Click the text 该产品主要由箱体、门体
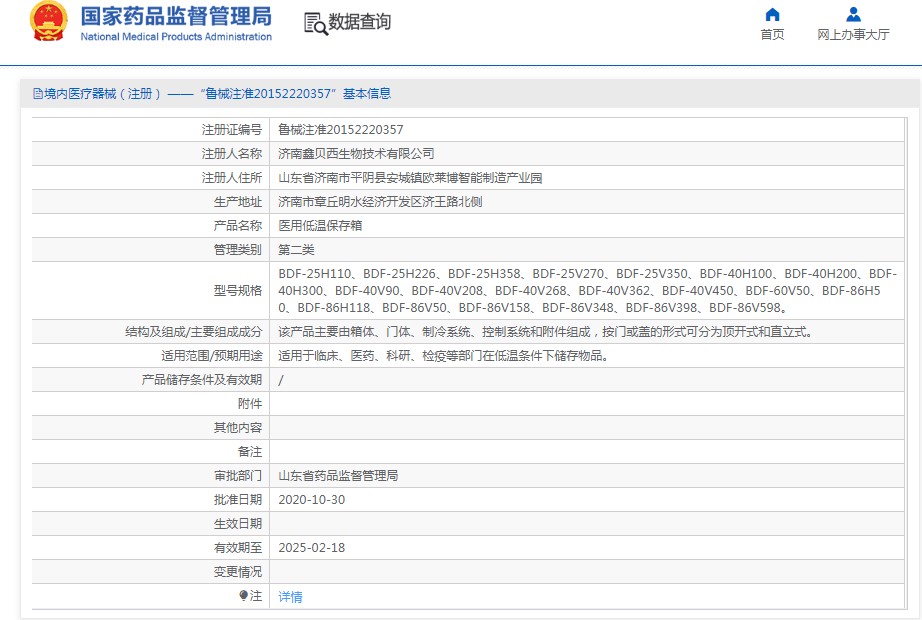The height and width of the screenshot is (620, 922). 546,332
